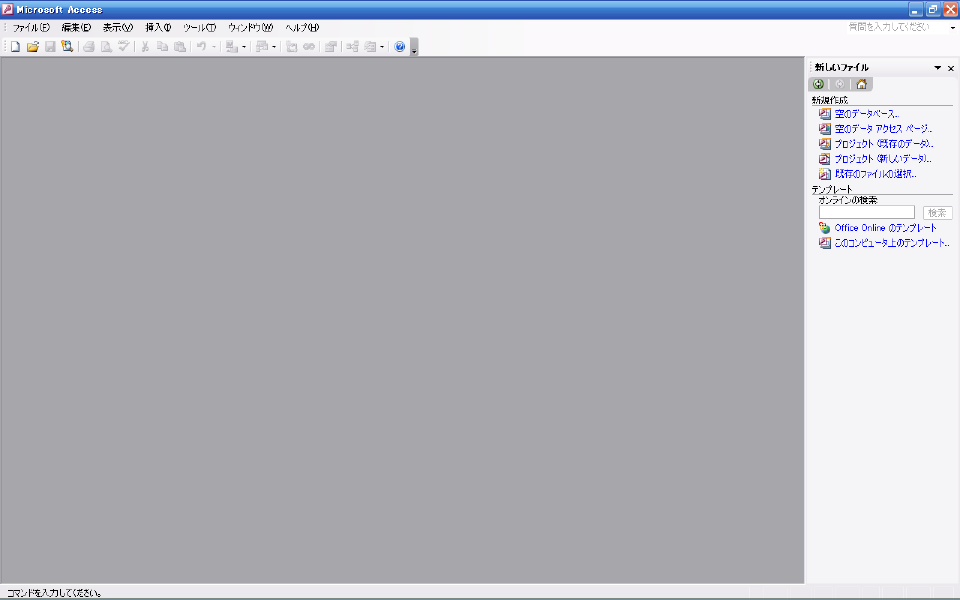Close the 新しいファイル task pane
This screenshot has height=600, width=960.
(x=951, y=68)
